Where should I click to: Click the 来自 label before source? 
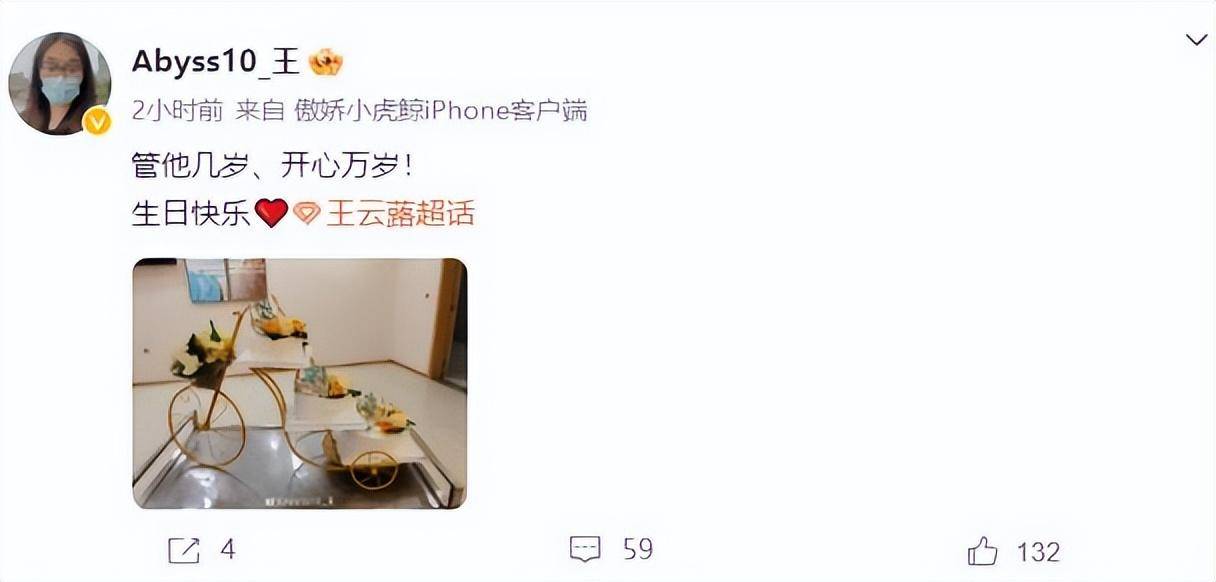pyautogui.click(x=260, y=112)
